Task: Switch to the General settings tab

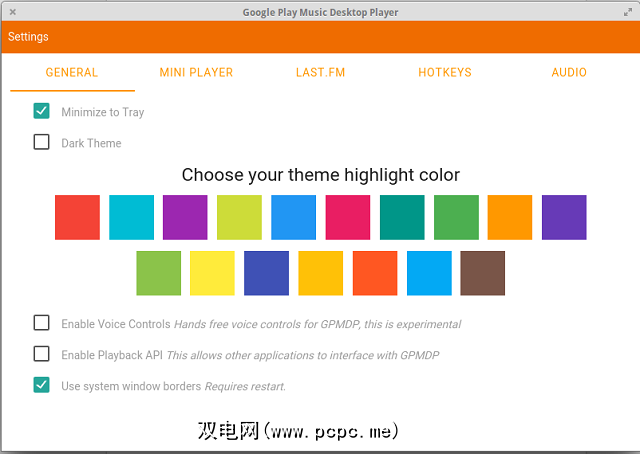Action: coord(72,73)
